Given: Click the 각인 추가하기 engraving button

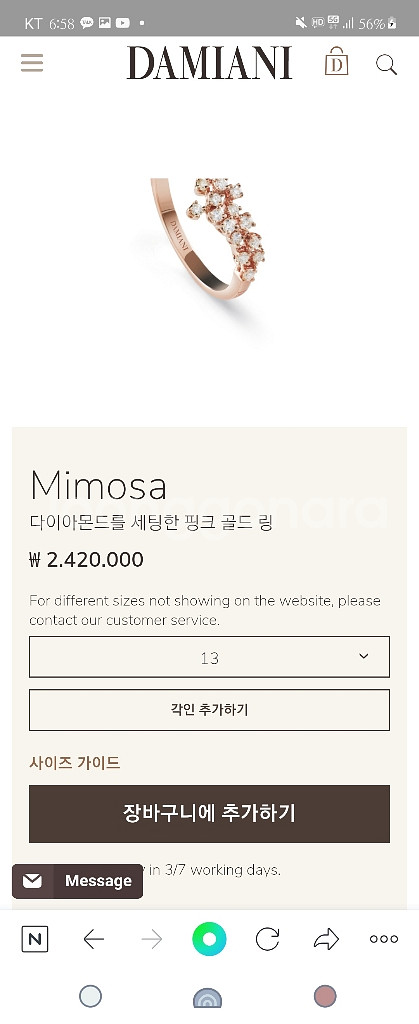Looking at the screenshot, I should pyautogui.click(x=210, y=710).
